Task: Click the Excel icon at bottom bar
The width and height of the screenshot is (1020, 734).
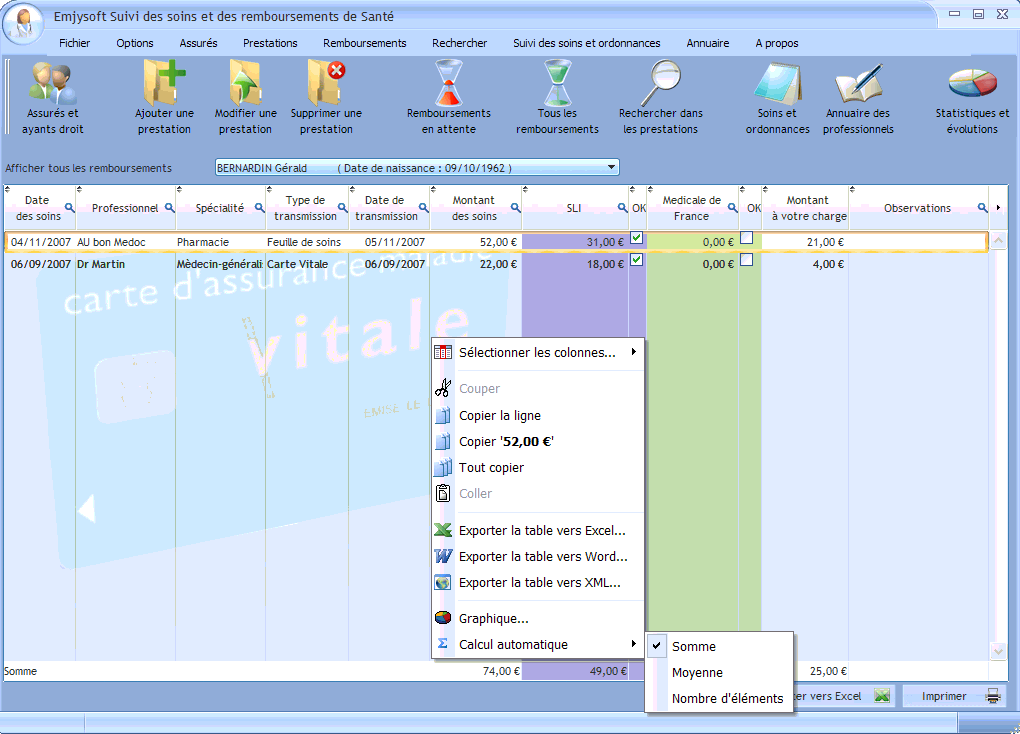Action: click(x=881, y=696)
